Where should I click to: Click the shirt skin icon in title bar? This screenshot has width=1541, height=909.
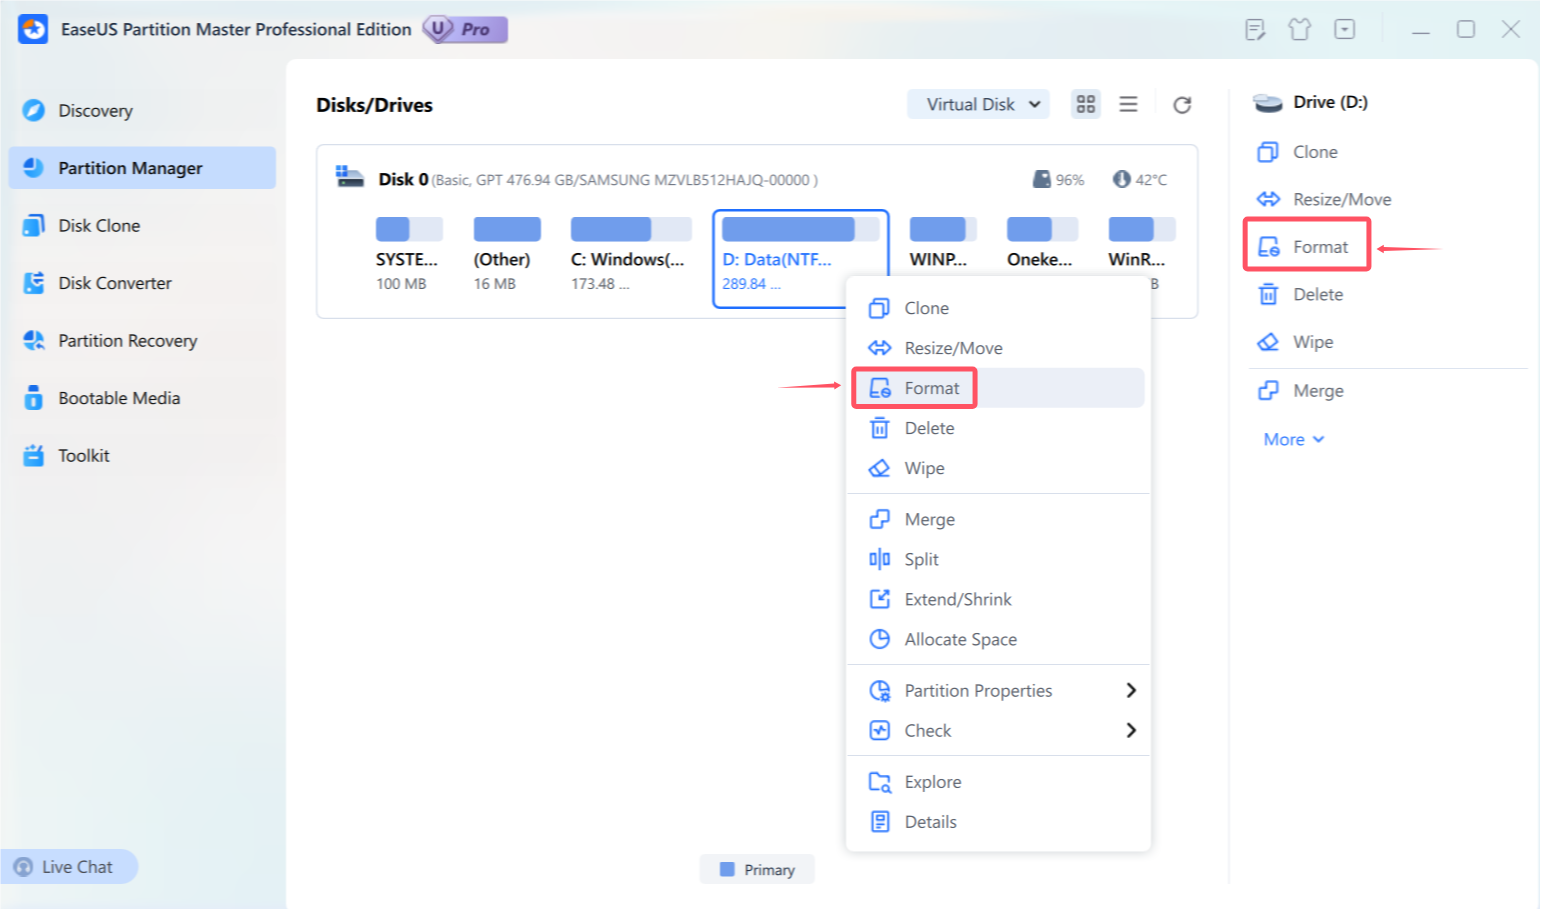click(x=1300, y=30)
